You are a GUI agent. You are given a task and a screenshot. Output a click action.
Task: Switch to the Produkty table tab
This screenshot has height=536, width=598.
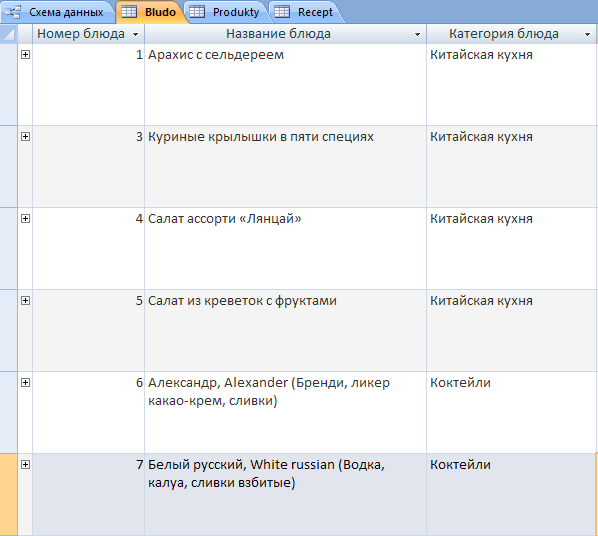coord(227,12)
